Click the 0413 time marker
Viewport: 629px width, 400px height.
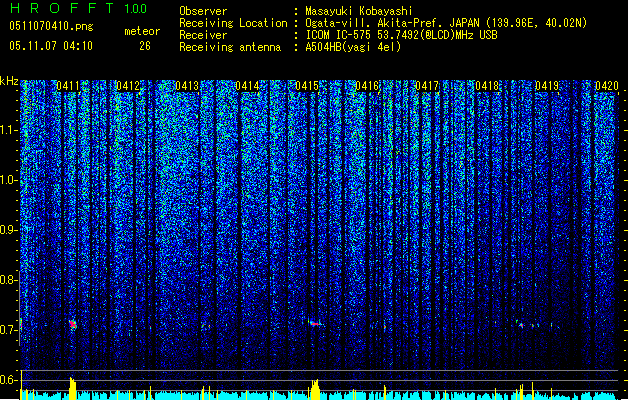click(187, 86)
